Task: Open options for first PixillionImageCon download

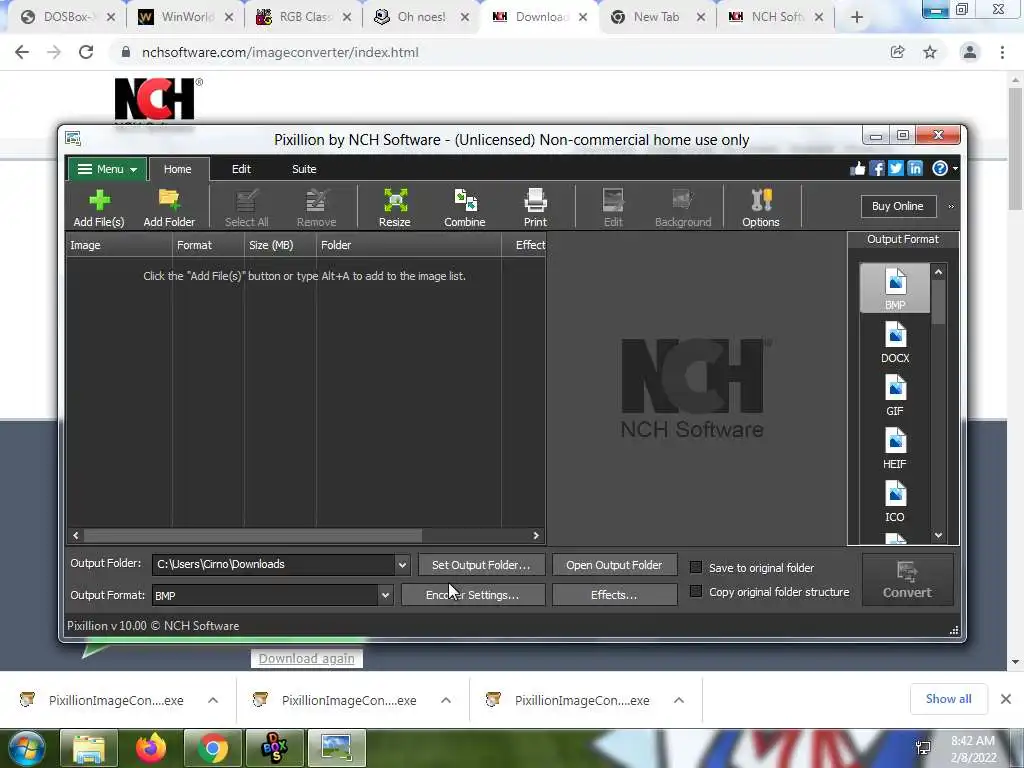Action: pyautogui.click(x=213, y=700)
